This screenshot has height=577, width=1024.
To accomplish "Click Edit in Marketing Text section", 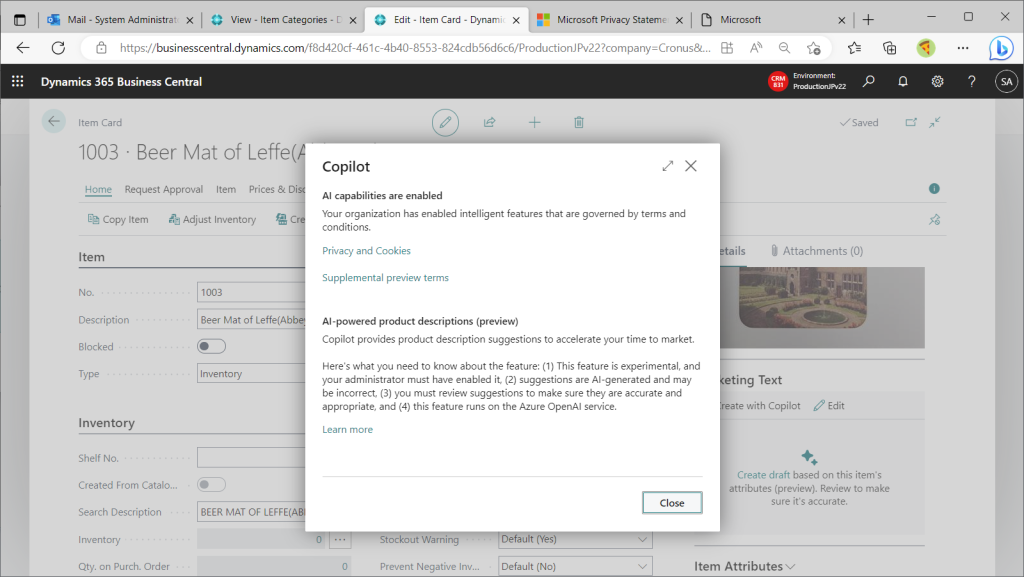I will [829, 405].
